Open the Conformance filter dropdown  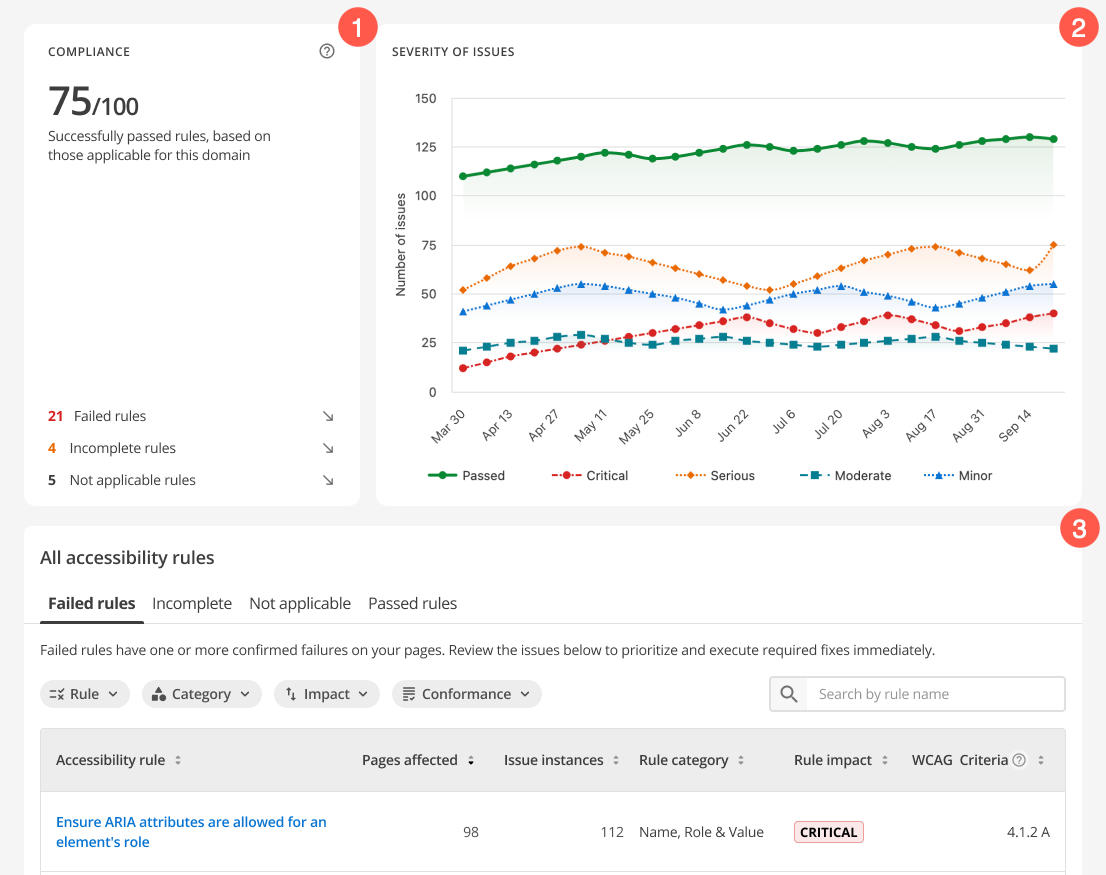click(x=467, y=694)
